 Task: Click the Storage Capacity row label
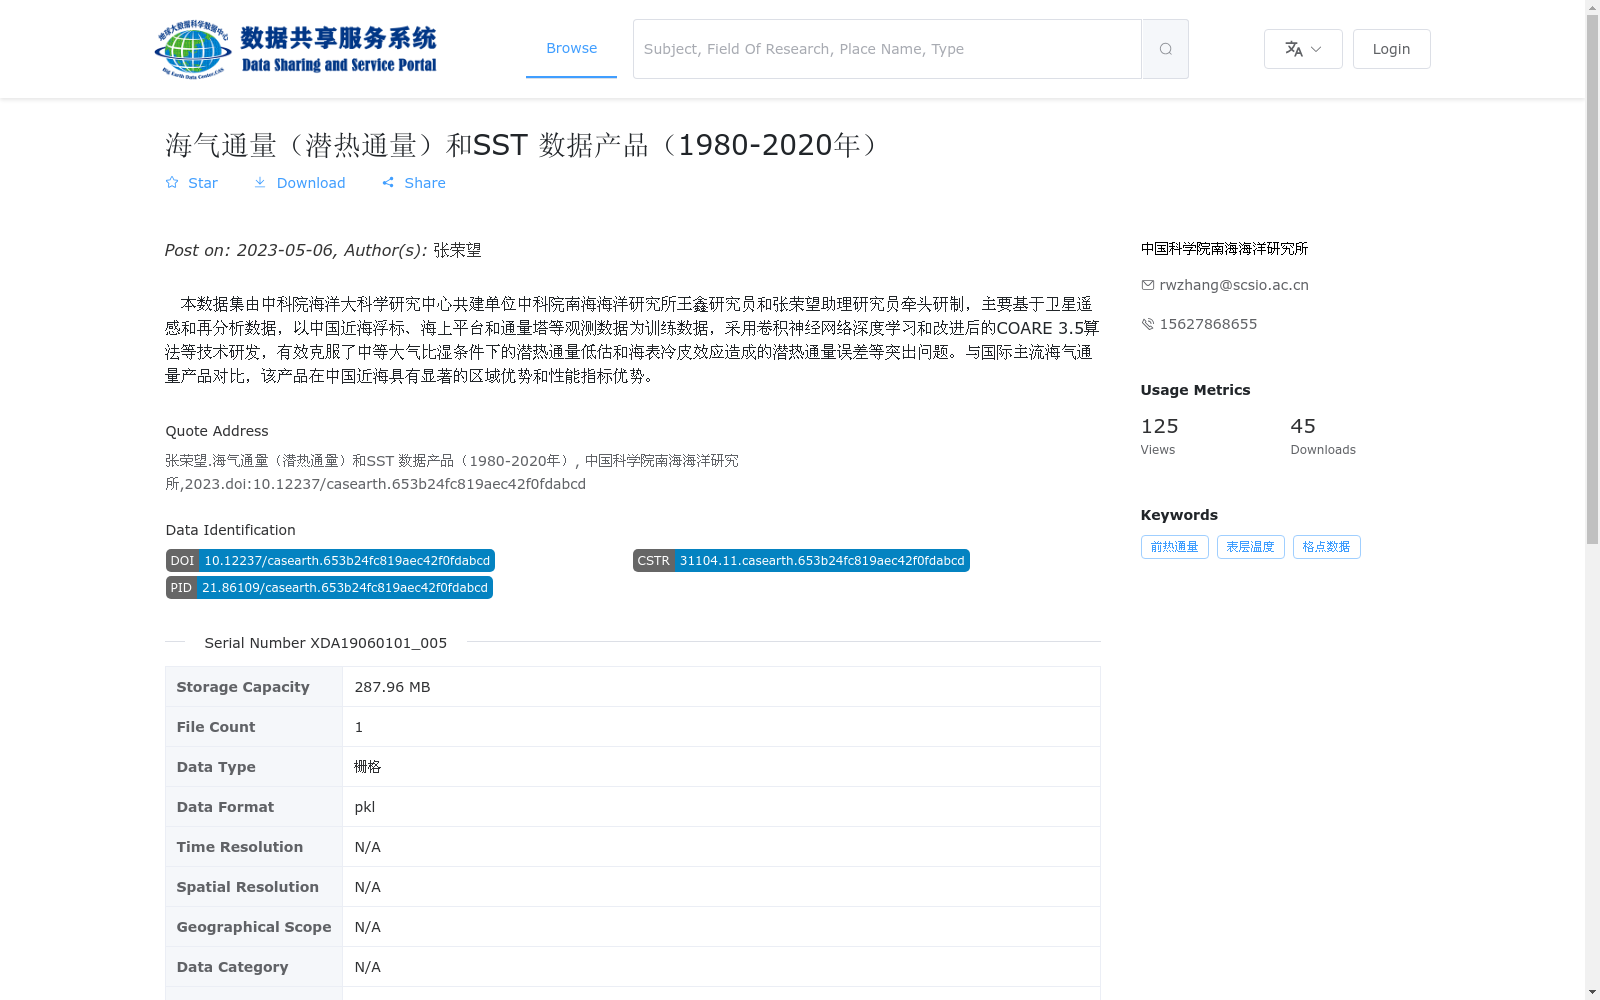tap(243, 687)
